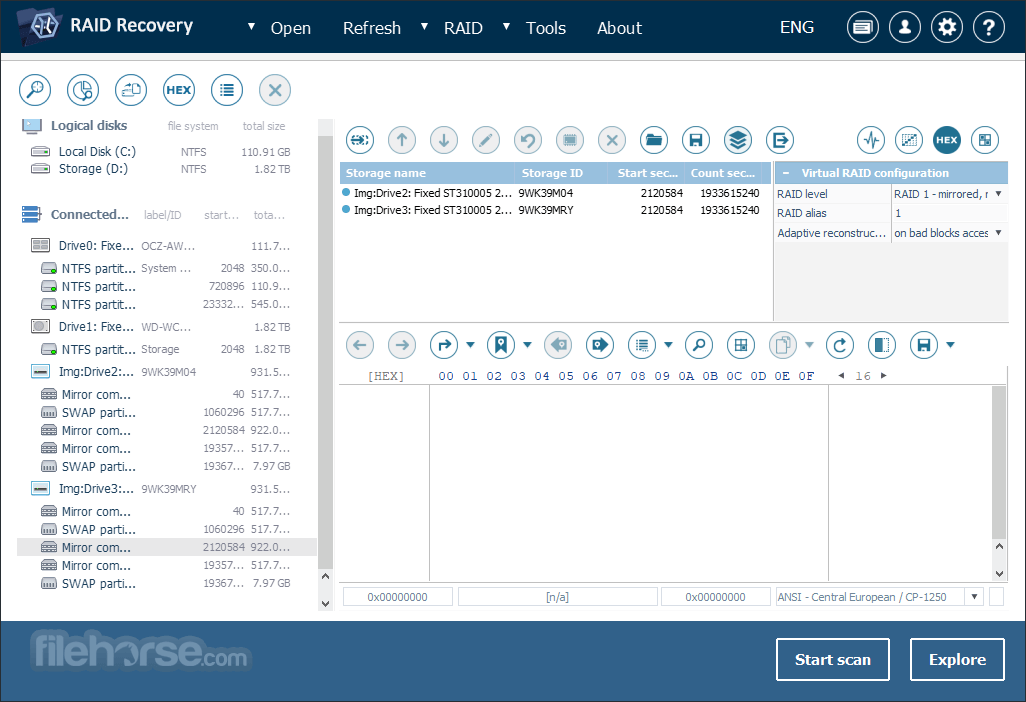Click the reload arrow icon in hex viewer
Screen dimensions: 1026x702
click(840, 345)
